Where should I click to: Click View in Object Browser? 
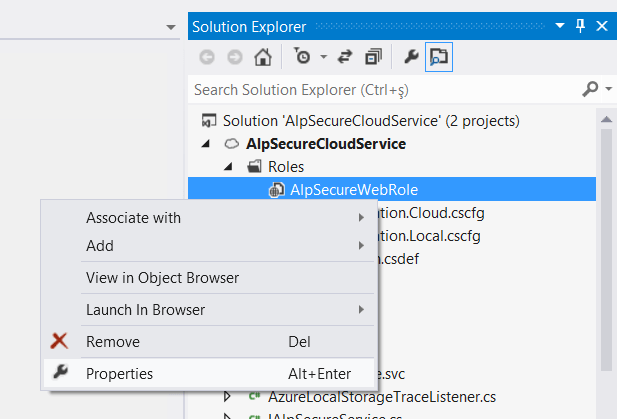pyautogui.click(x=162, y=277)
